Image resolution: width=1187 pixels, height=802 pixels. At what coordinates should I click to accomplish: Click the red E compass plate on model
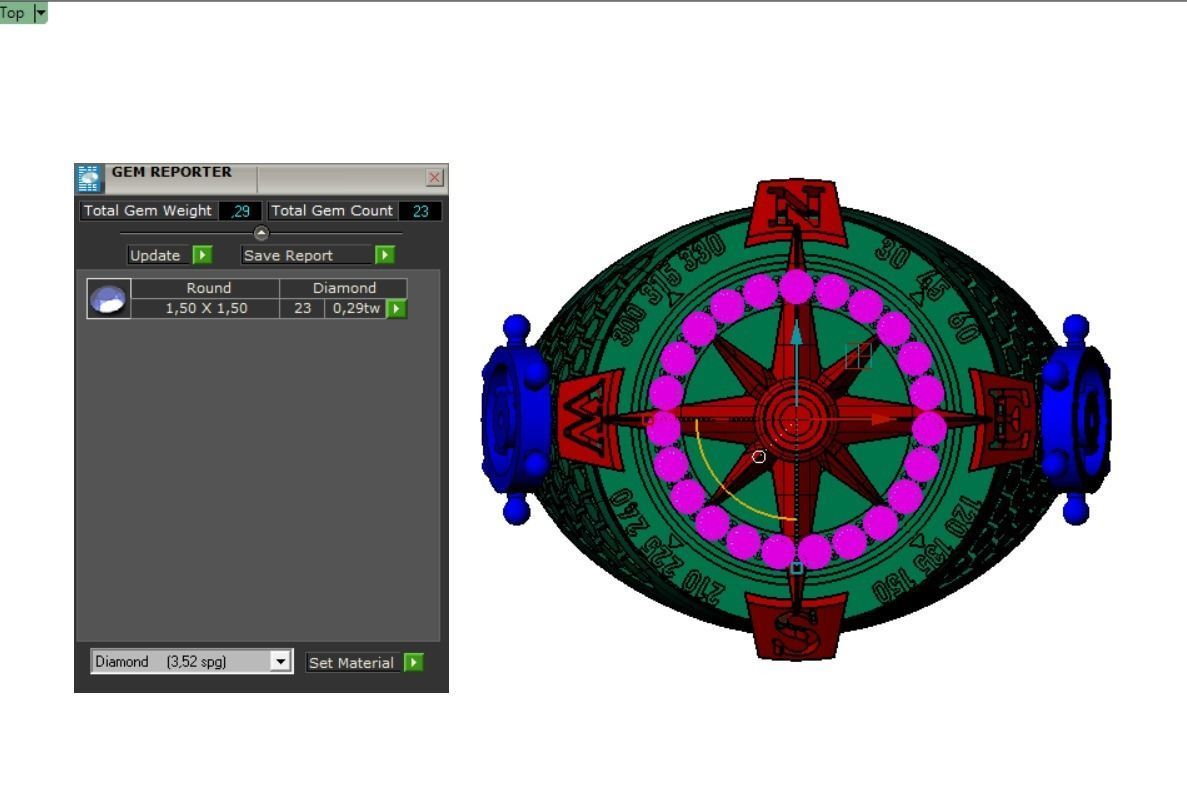point(1003,419)
